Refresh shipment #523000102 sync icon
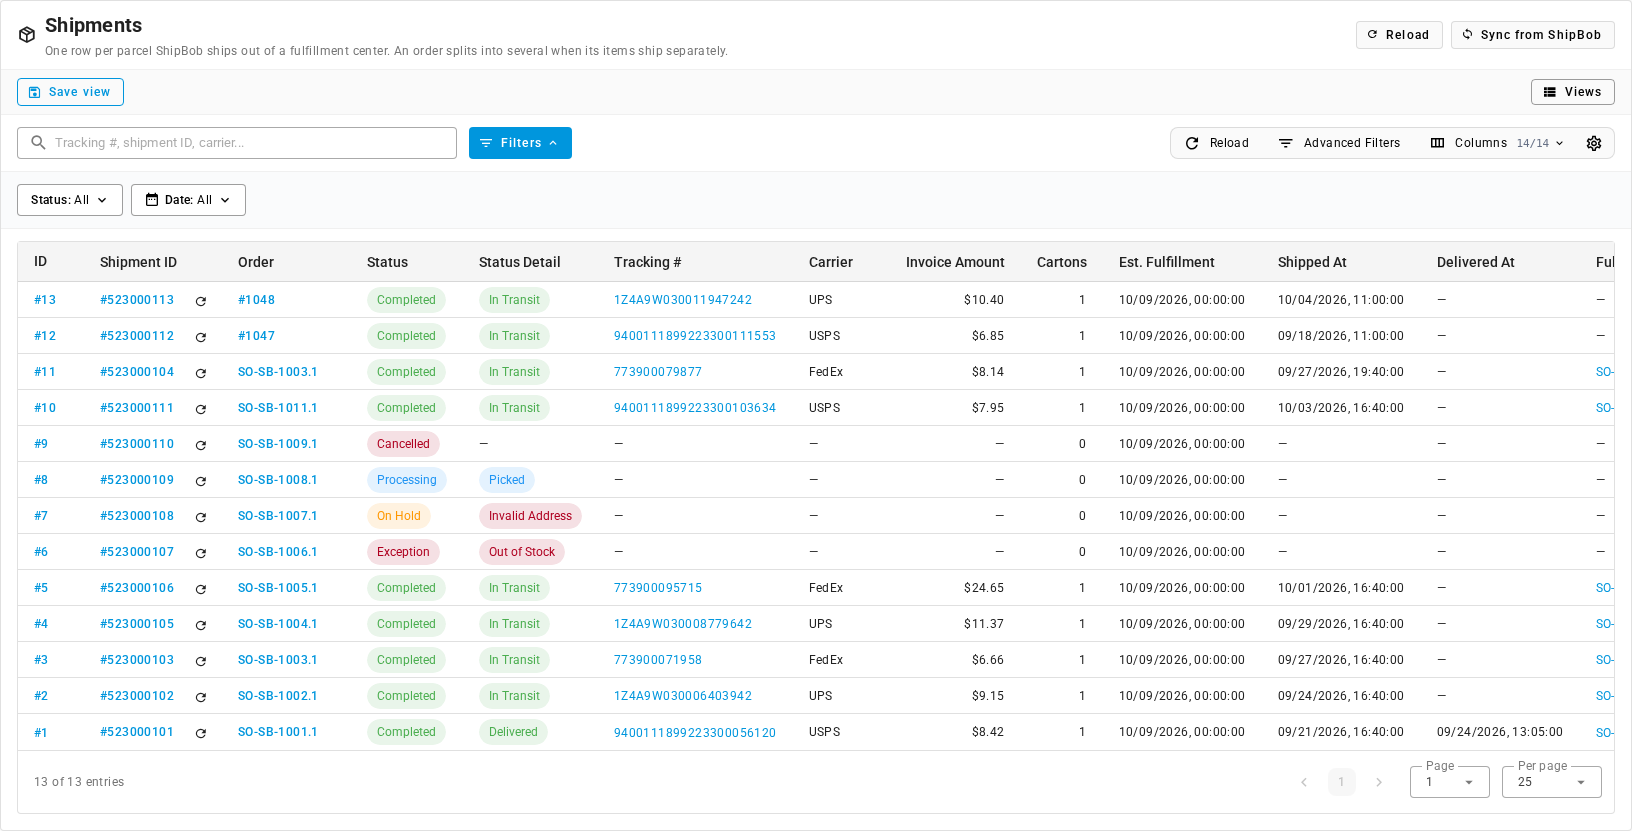Viewport: 1632px width, 831px height. 200,697
